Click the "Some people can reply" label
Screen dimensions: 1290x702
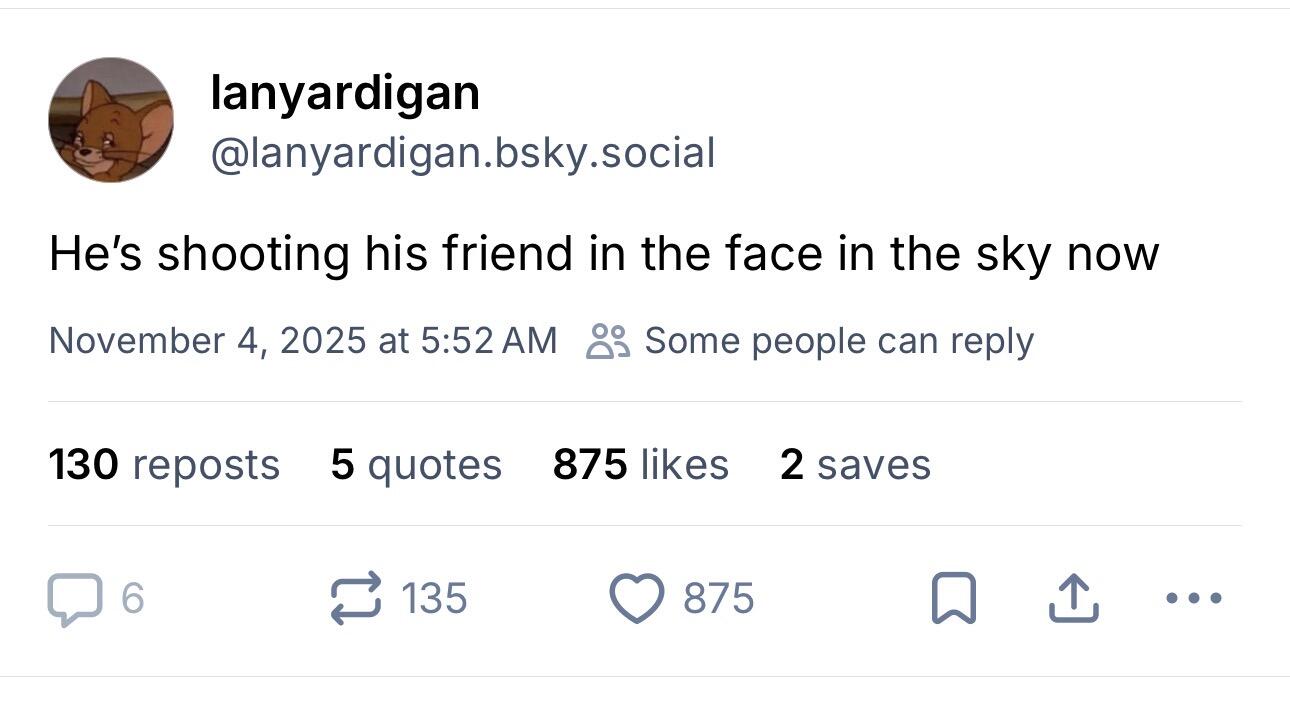click(x=838, y=341)
